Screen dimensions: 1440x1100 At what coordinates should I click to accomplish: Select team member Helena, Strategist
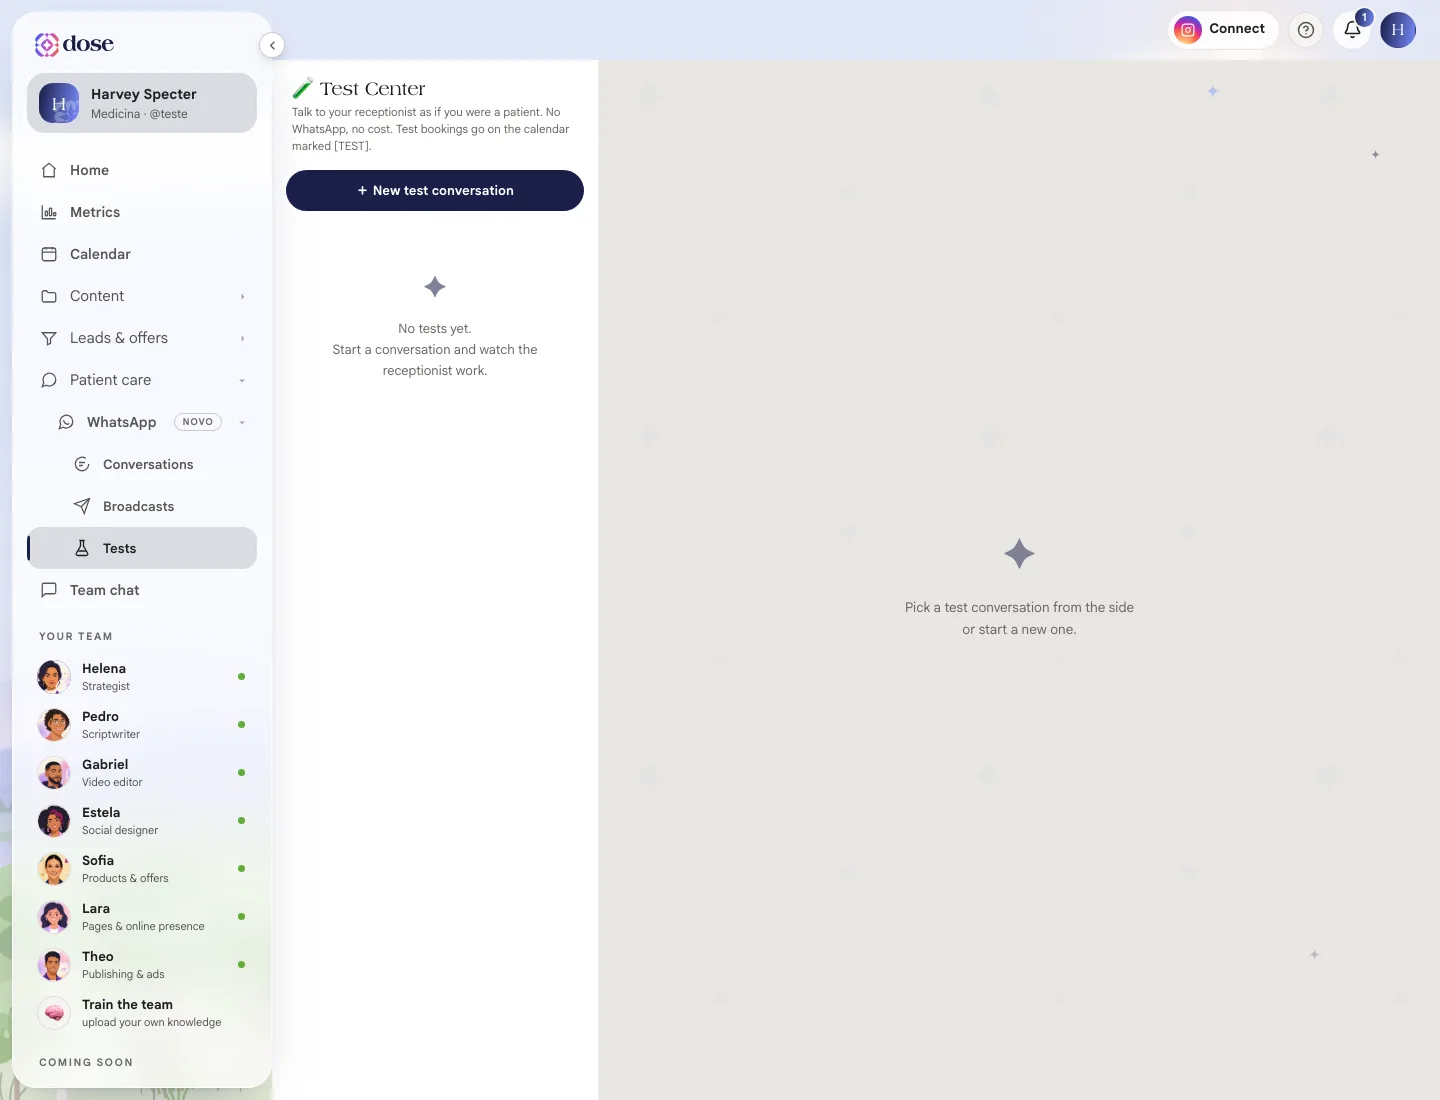tap(142, 677)
